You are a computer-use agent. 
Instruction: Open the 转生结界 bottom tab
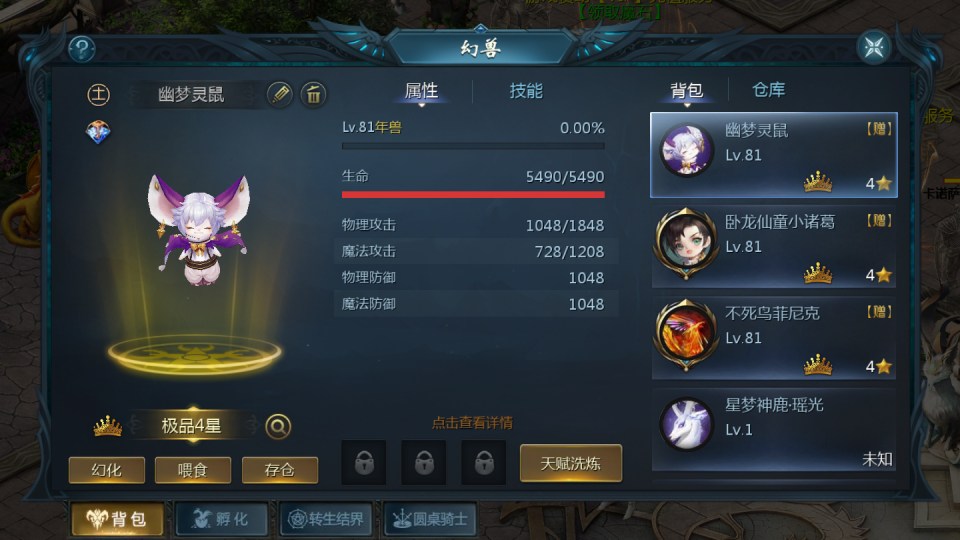pos(326,519)
